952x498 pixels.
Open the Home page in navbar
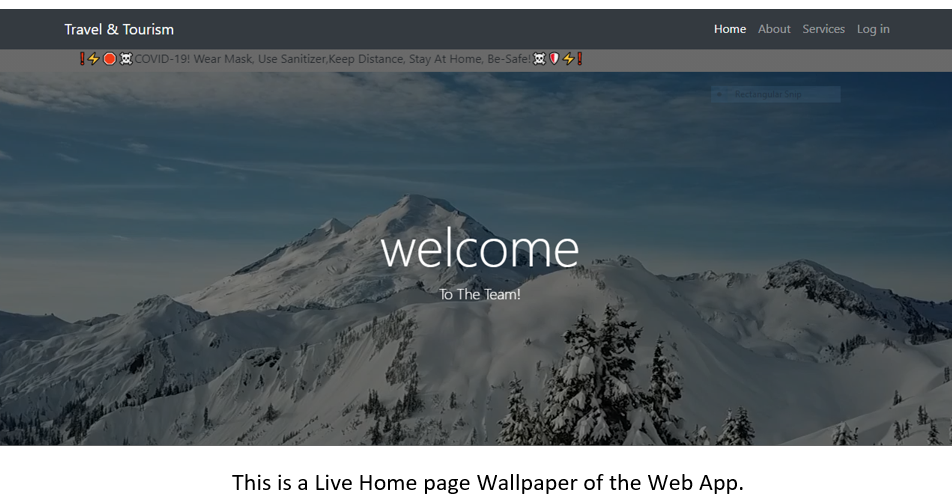point(730,29)
